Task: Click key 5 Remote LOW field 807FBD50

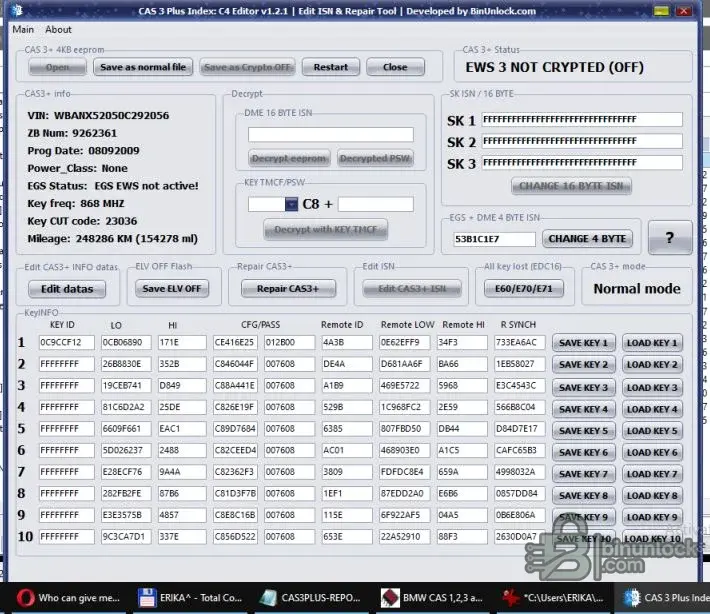Action: 404,428
